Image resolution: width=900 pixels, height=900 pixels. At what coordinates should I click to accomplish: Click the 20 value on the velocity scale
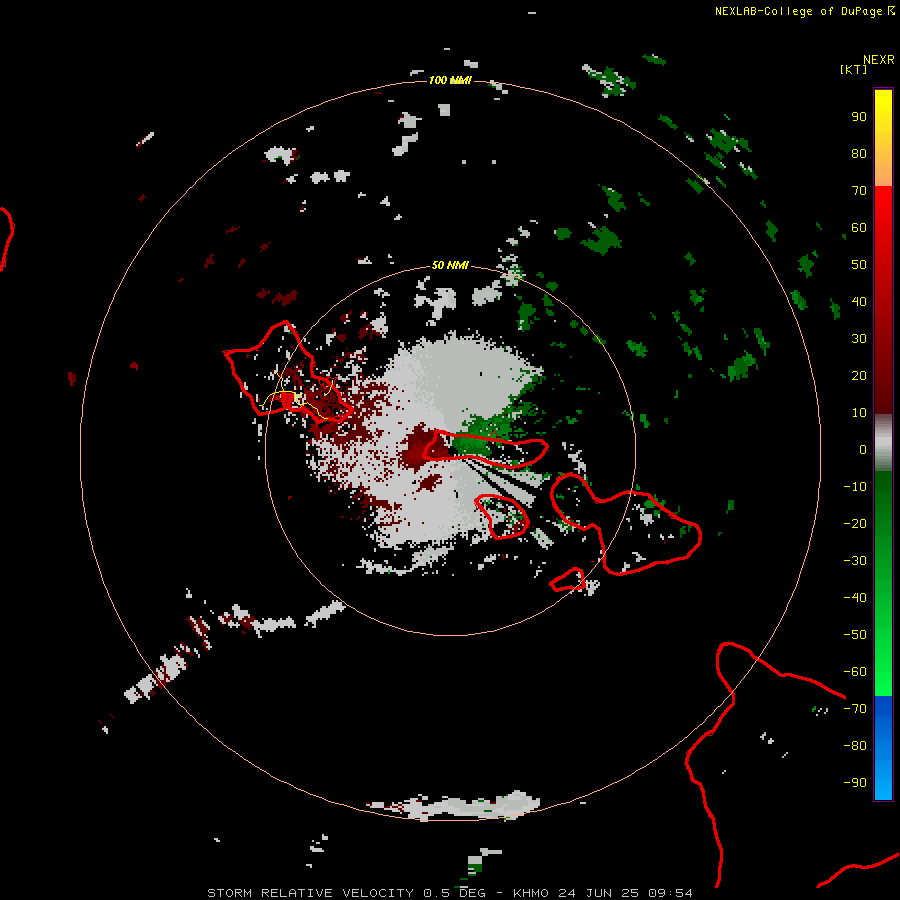[859, 375]
